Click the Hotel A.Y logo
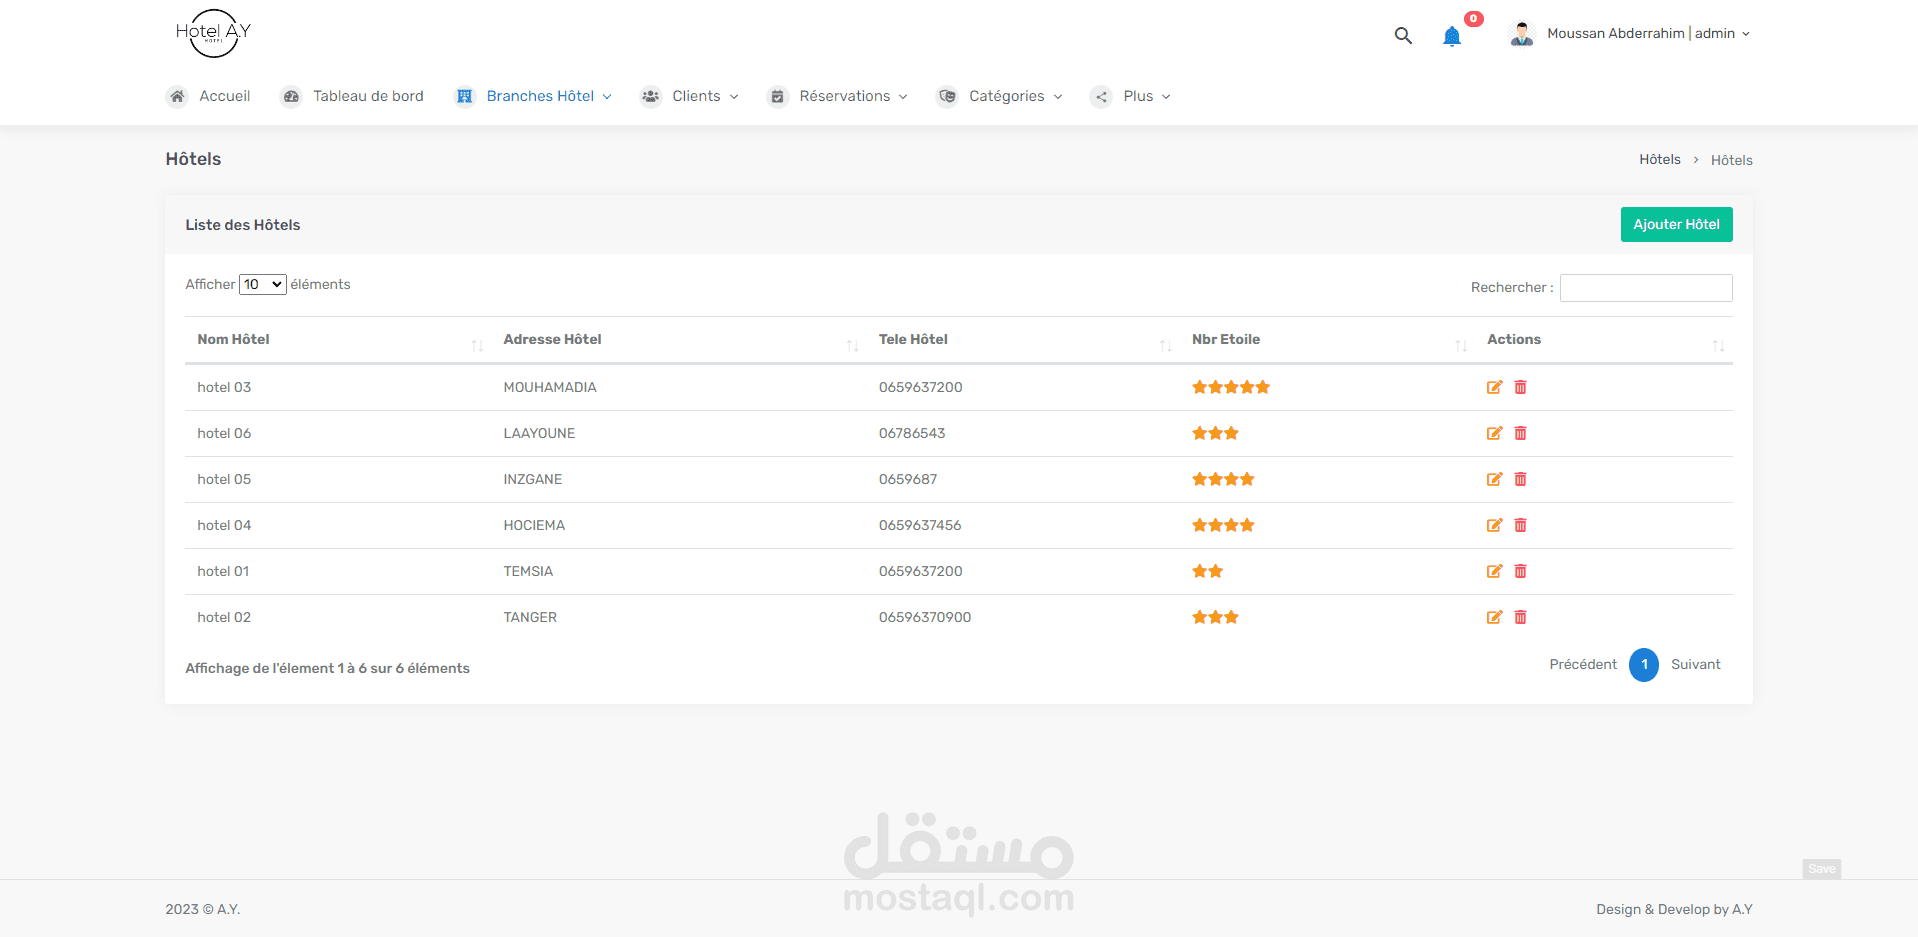The image size is (1918, 937). coord(213,33)
